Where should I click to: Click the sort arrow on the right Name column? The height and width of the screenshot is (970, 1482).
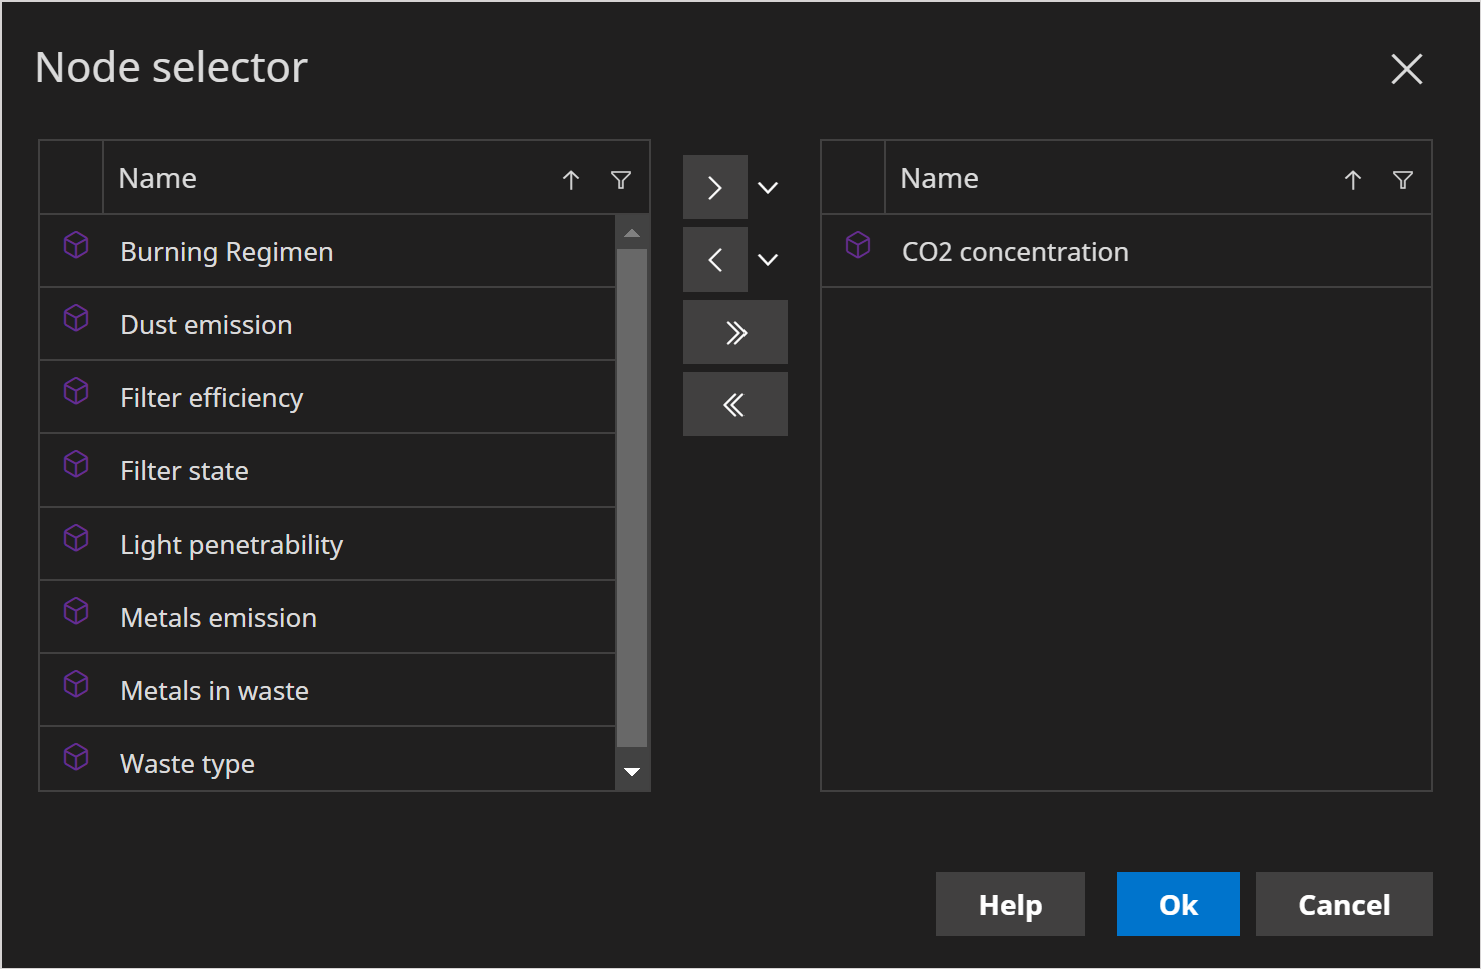click(1353, 180)
